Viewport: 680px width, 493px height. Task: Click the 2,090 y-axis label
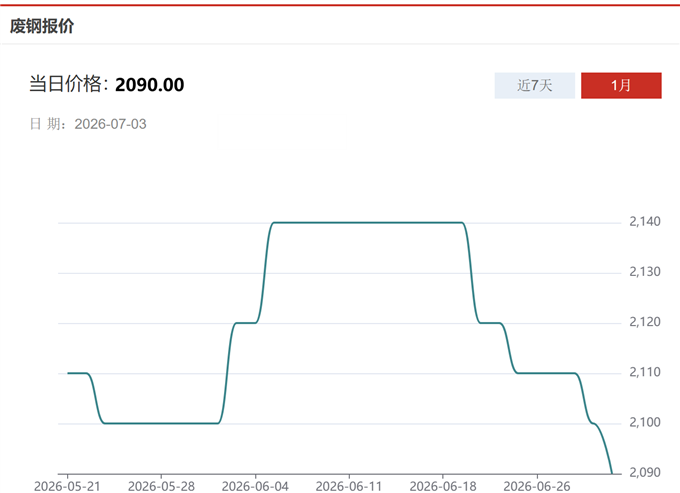coord(645,472)
